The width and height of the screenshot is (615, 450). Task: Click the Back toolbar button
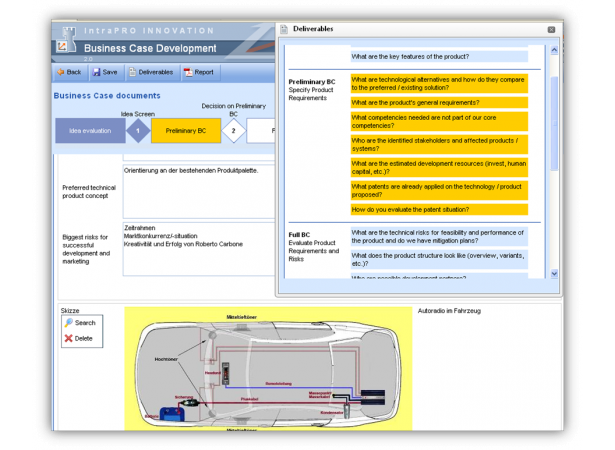point(69,72)
